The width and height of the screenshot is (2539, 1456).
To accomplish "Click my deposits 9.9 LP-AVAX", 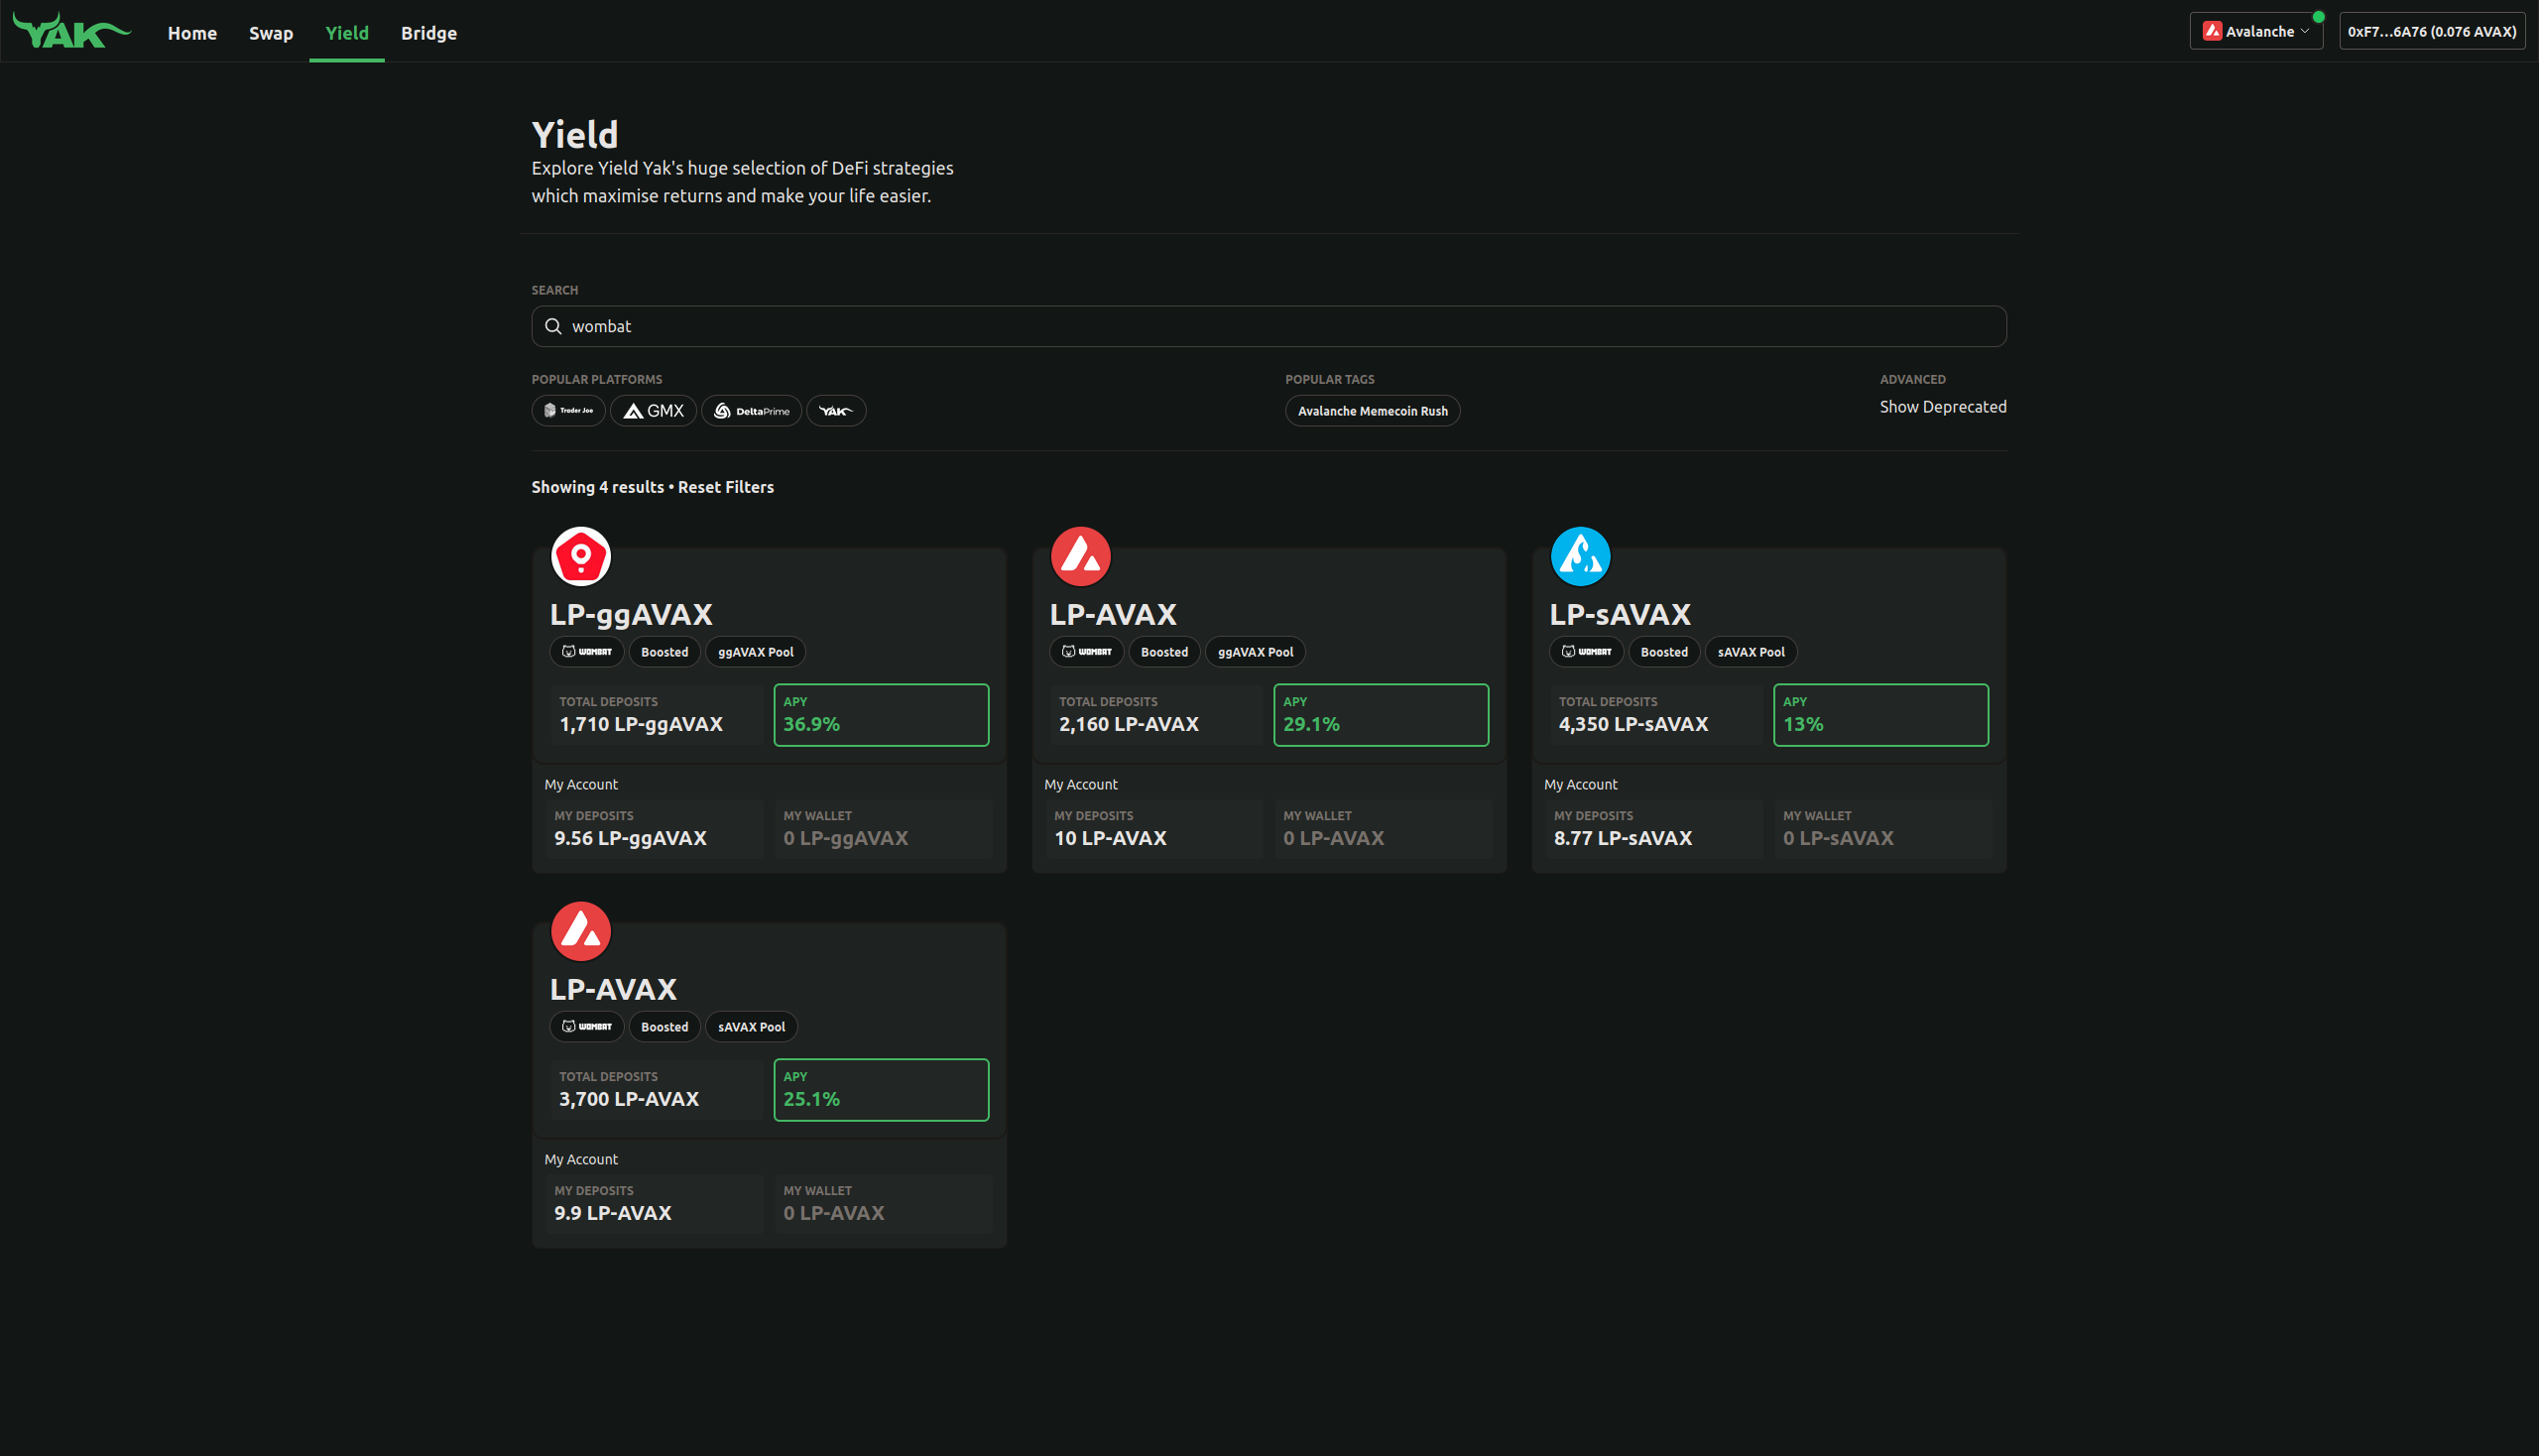I will pyautogui.click(x=654, y=1204).
